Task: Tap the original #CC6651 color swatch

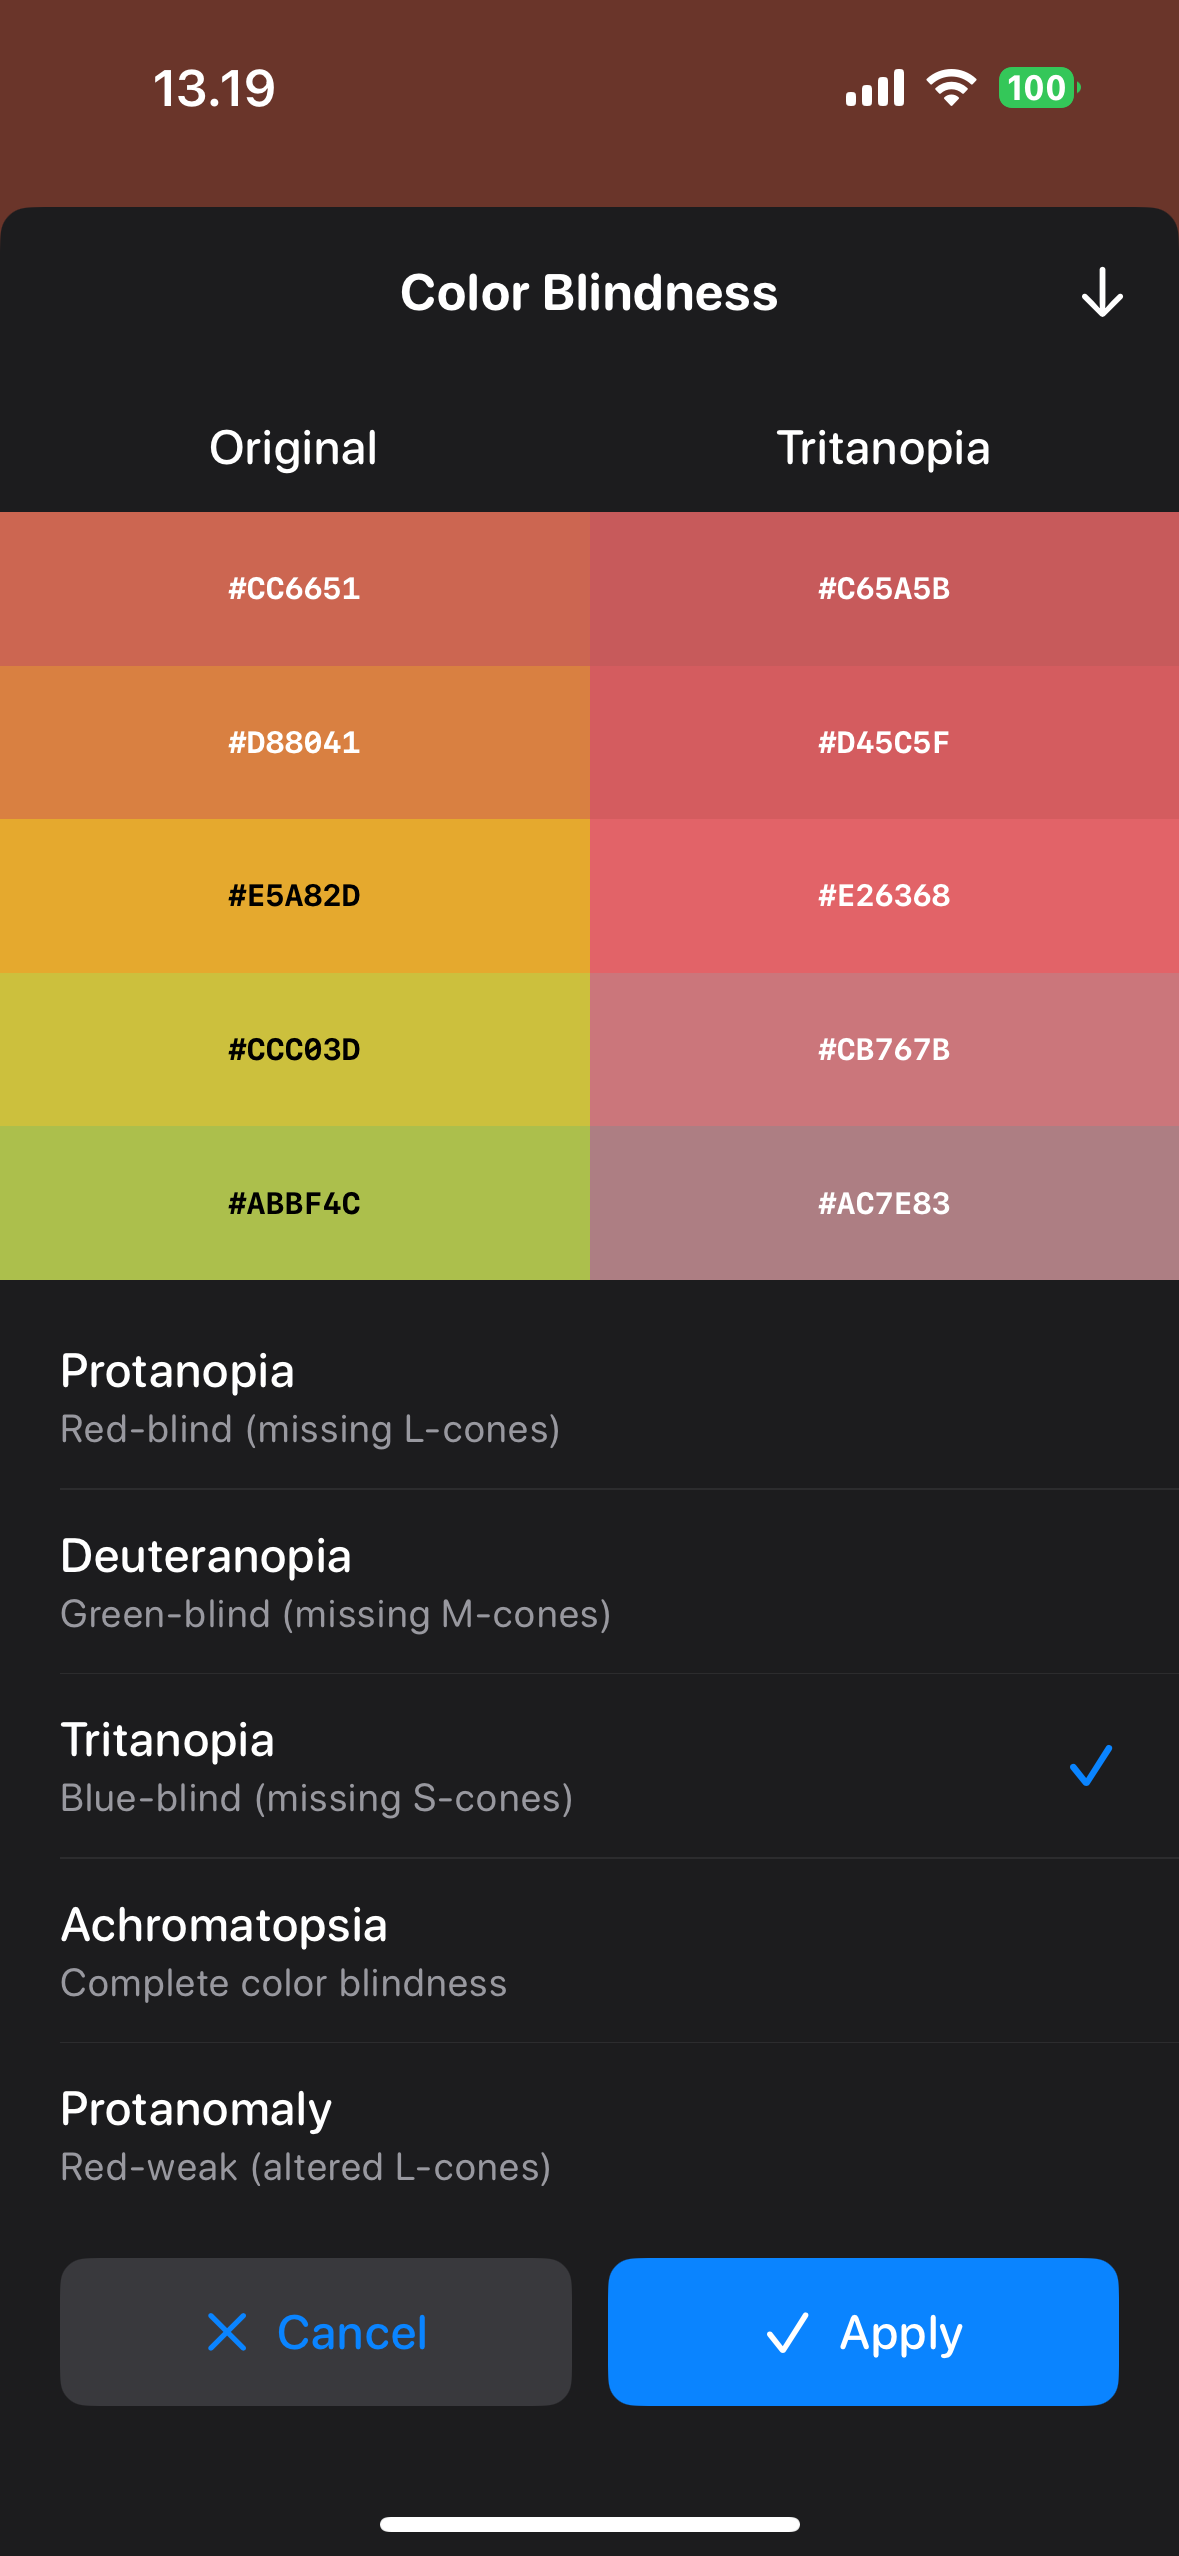Action: [x=294, y=589]
